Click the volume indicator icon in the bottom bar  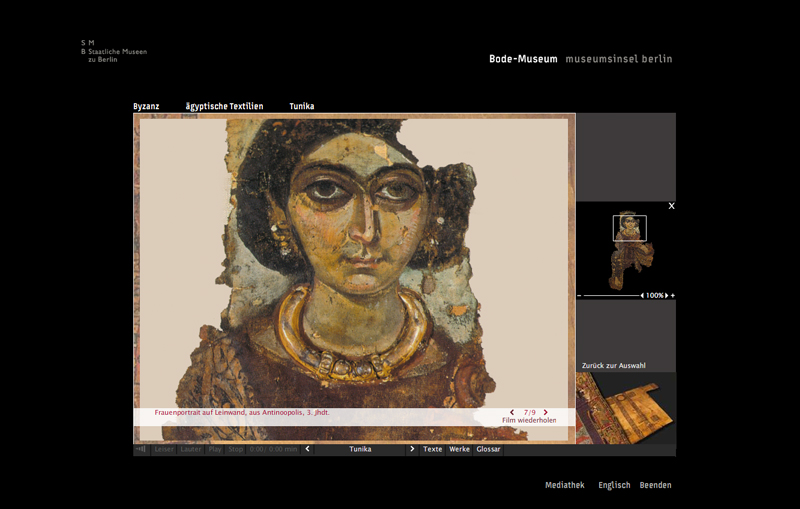[141, 449]
